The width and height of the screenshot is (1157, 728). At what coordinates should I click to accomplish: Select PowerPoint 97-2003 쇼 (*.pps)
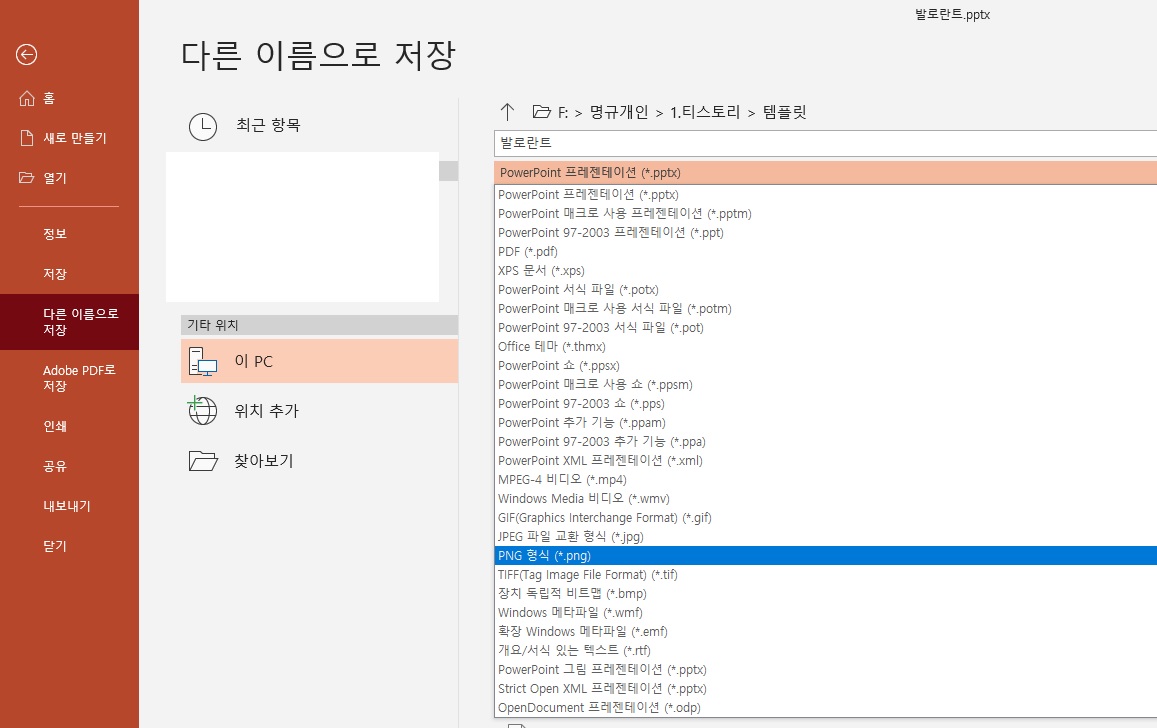(x=826, y=403)
